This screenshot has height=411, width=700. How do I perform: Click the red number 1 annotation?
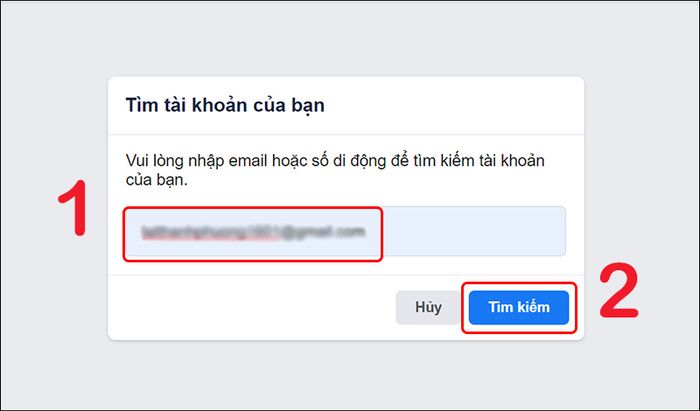tap(73, 208)
